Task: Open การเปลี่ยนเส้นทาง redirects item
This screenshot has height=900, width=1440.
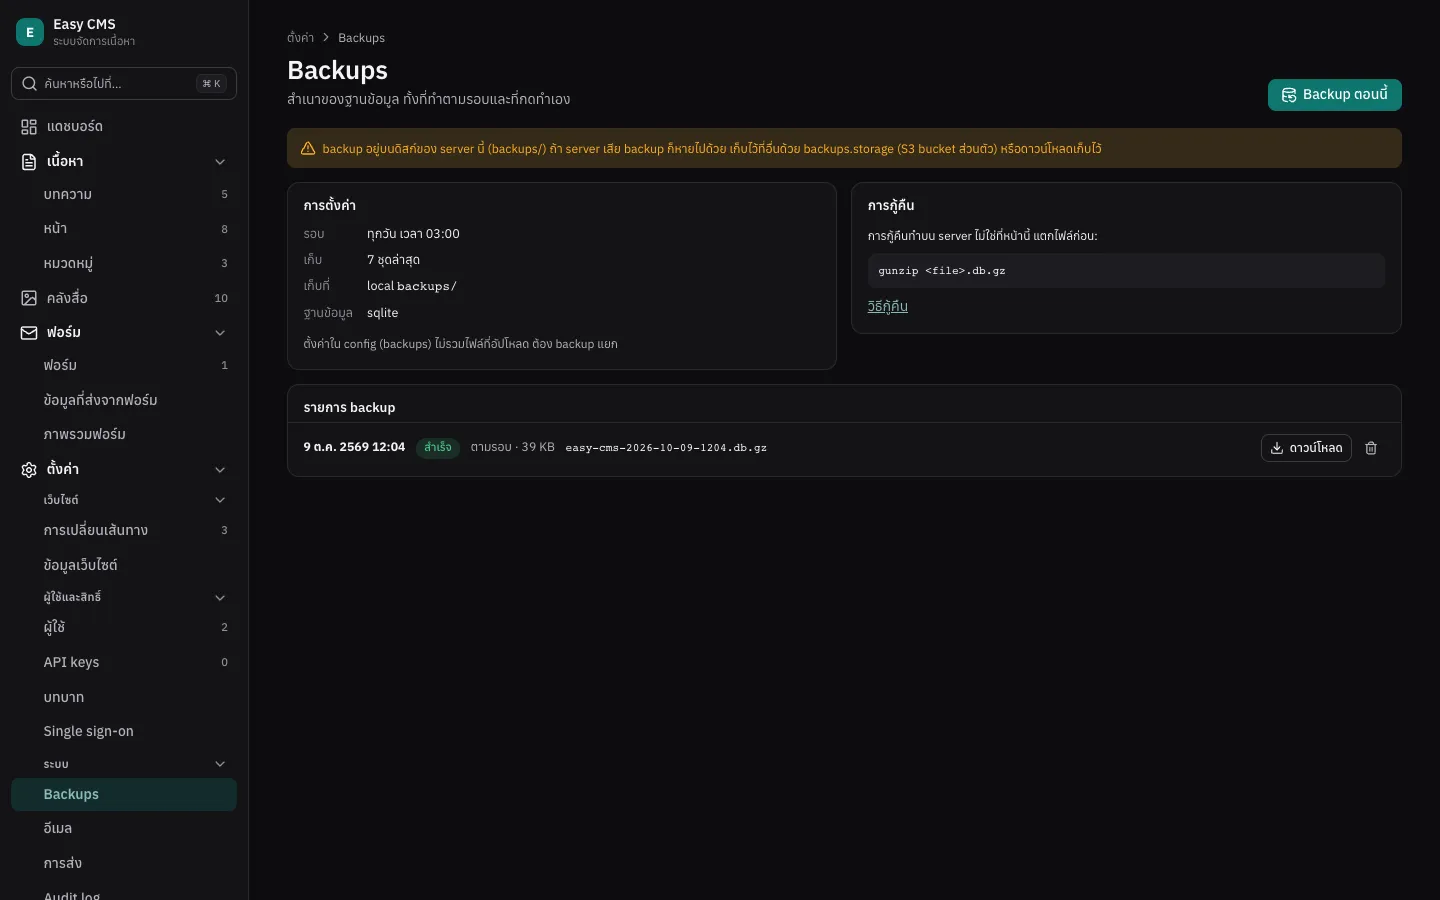Action: pos(124,530)
